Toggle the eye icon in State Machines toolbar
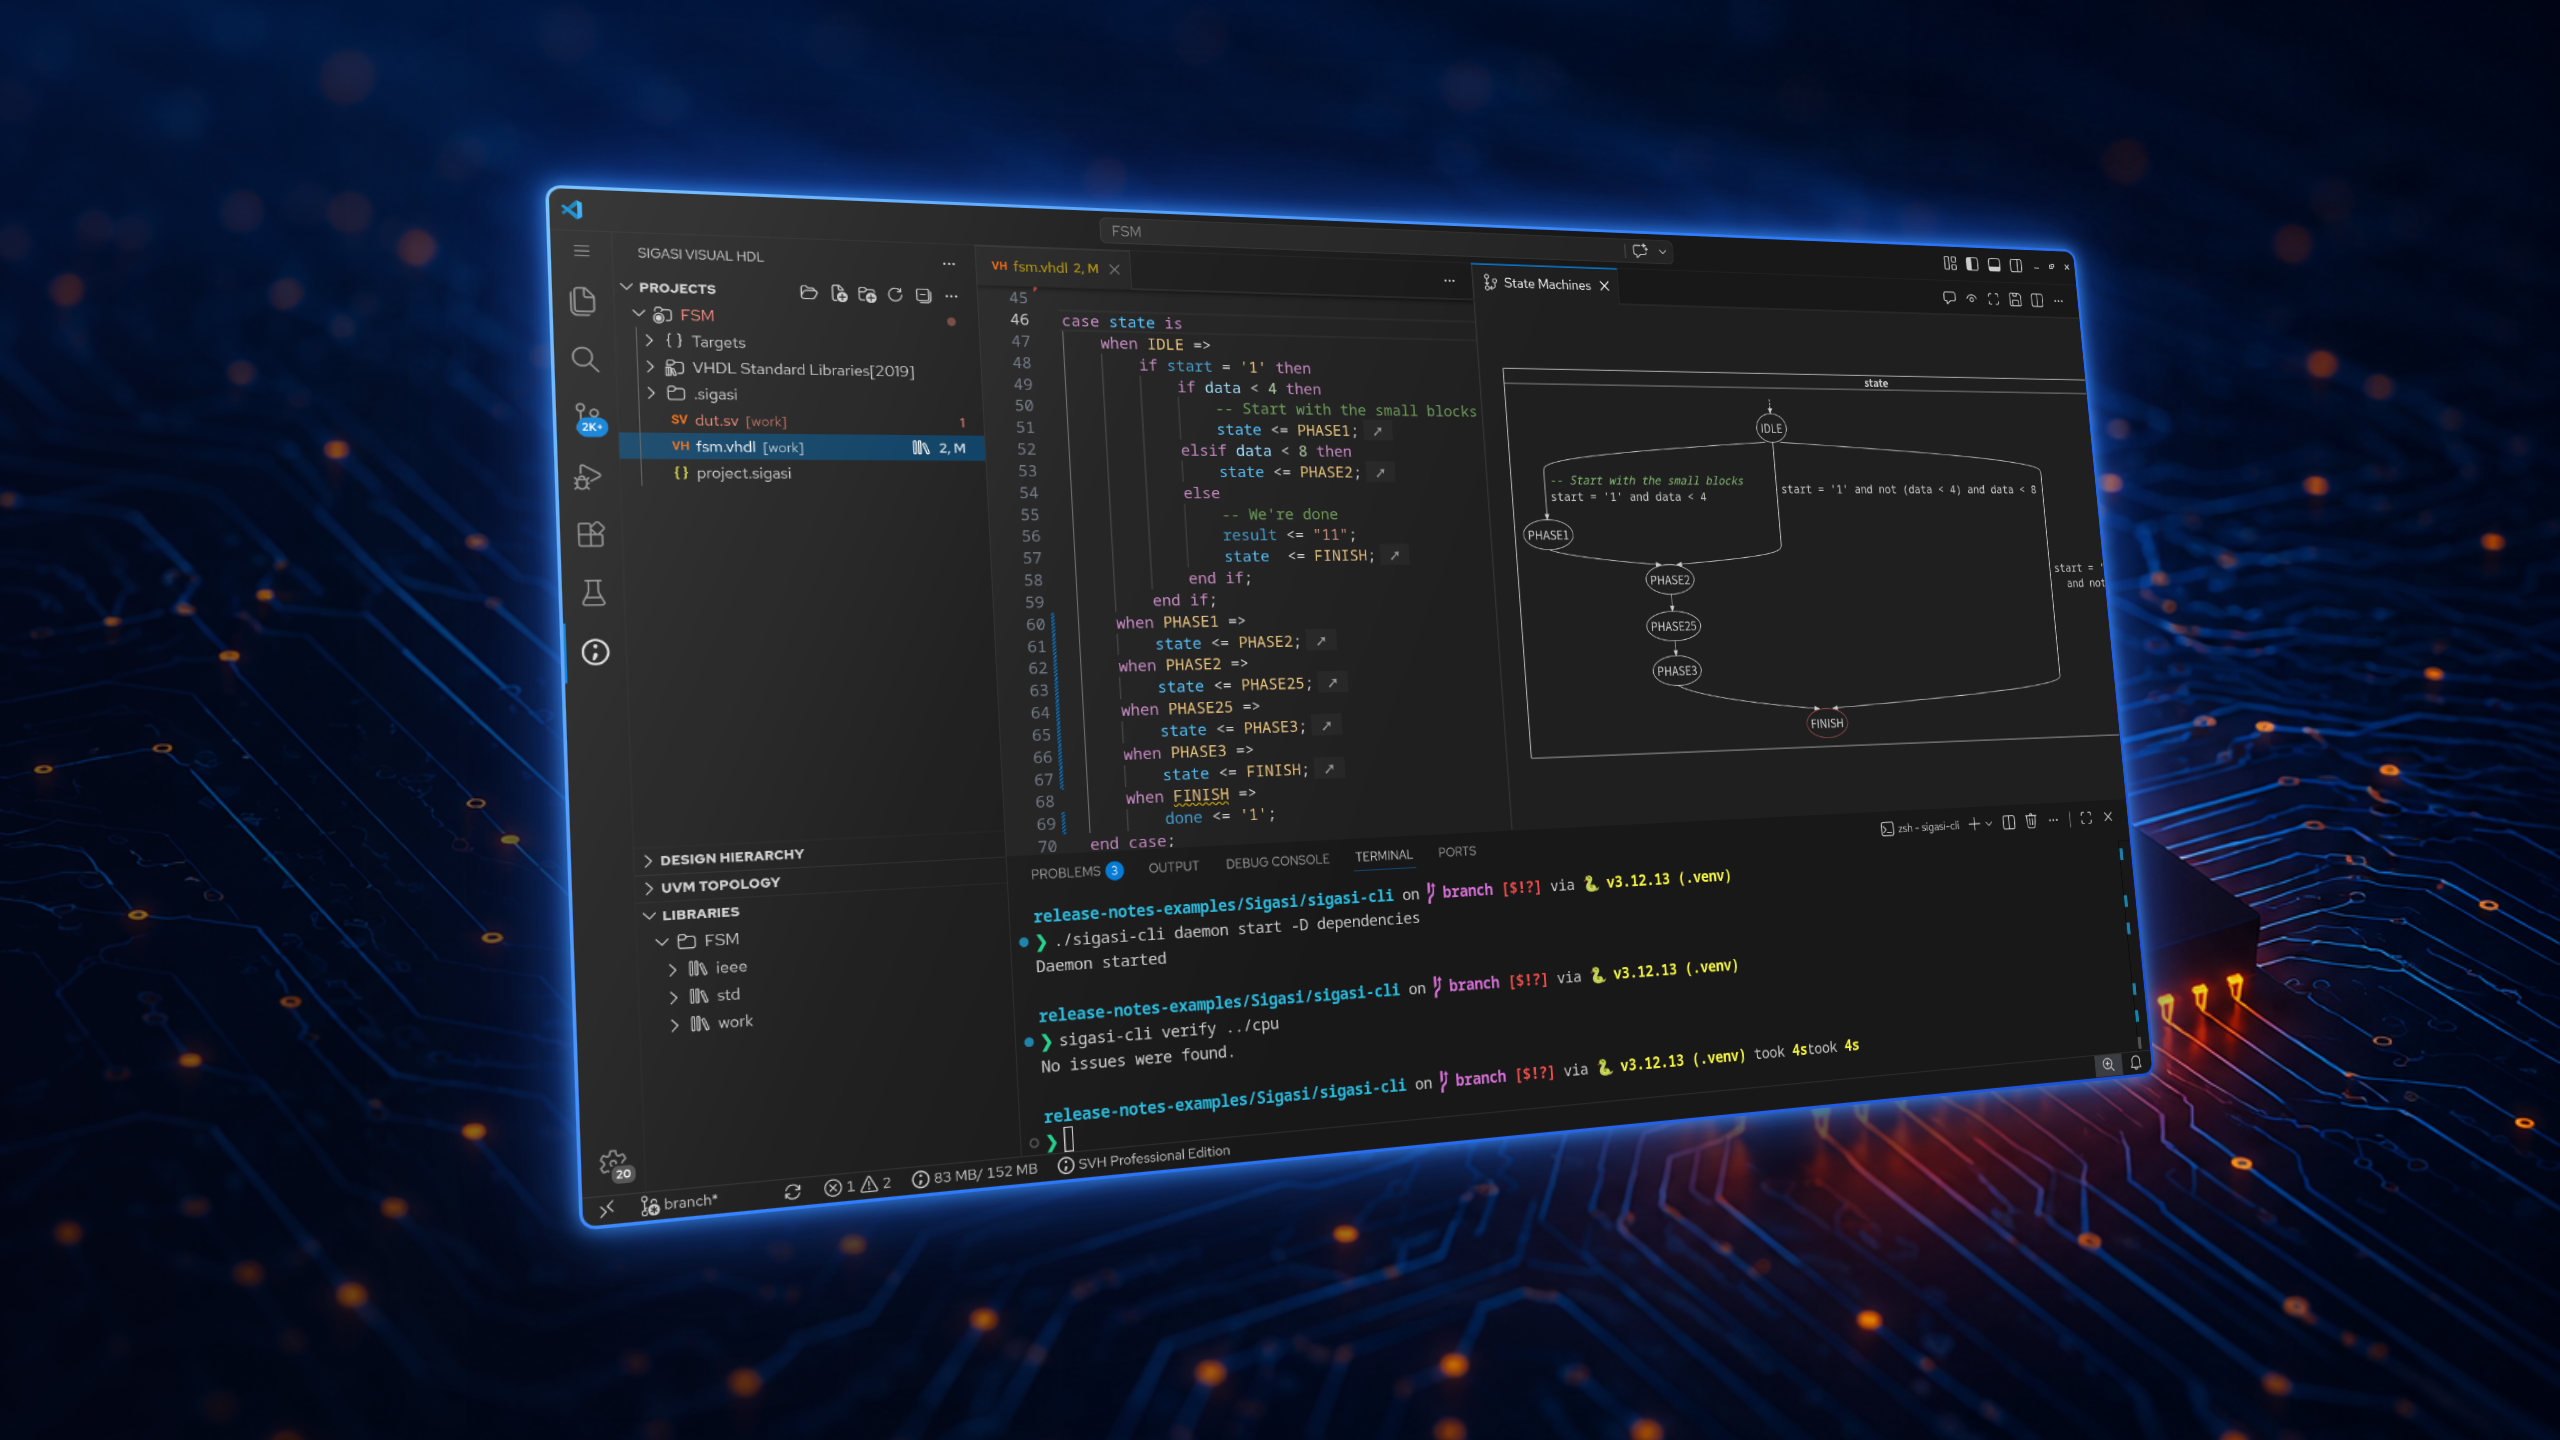Screen dimensions: 2560x1440 (x=1971, y=298)
